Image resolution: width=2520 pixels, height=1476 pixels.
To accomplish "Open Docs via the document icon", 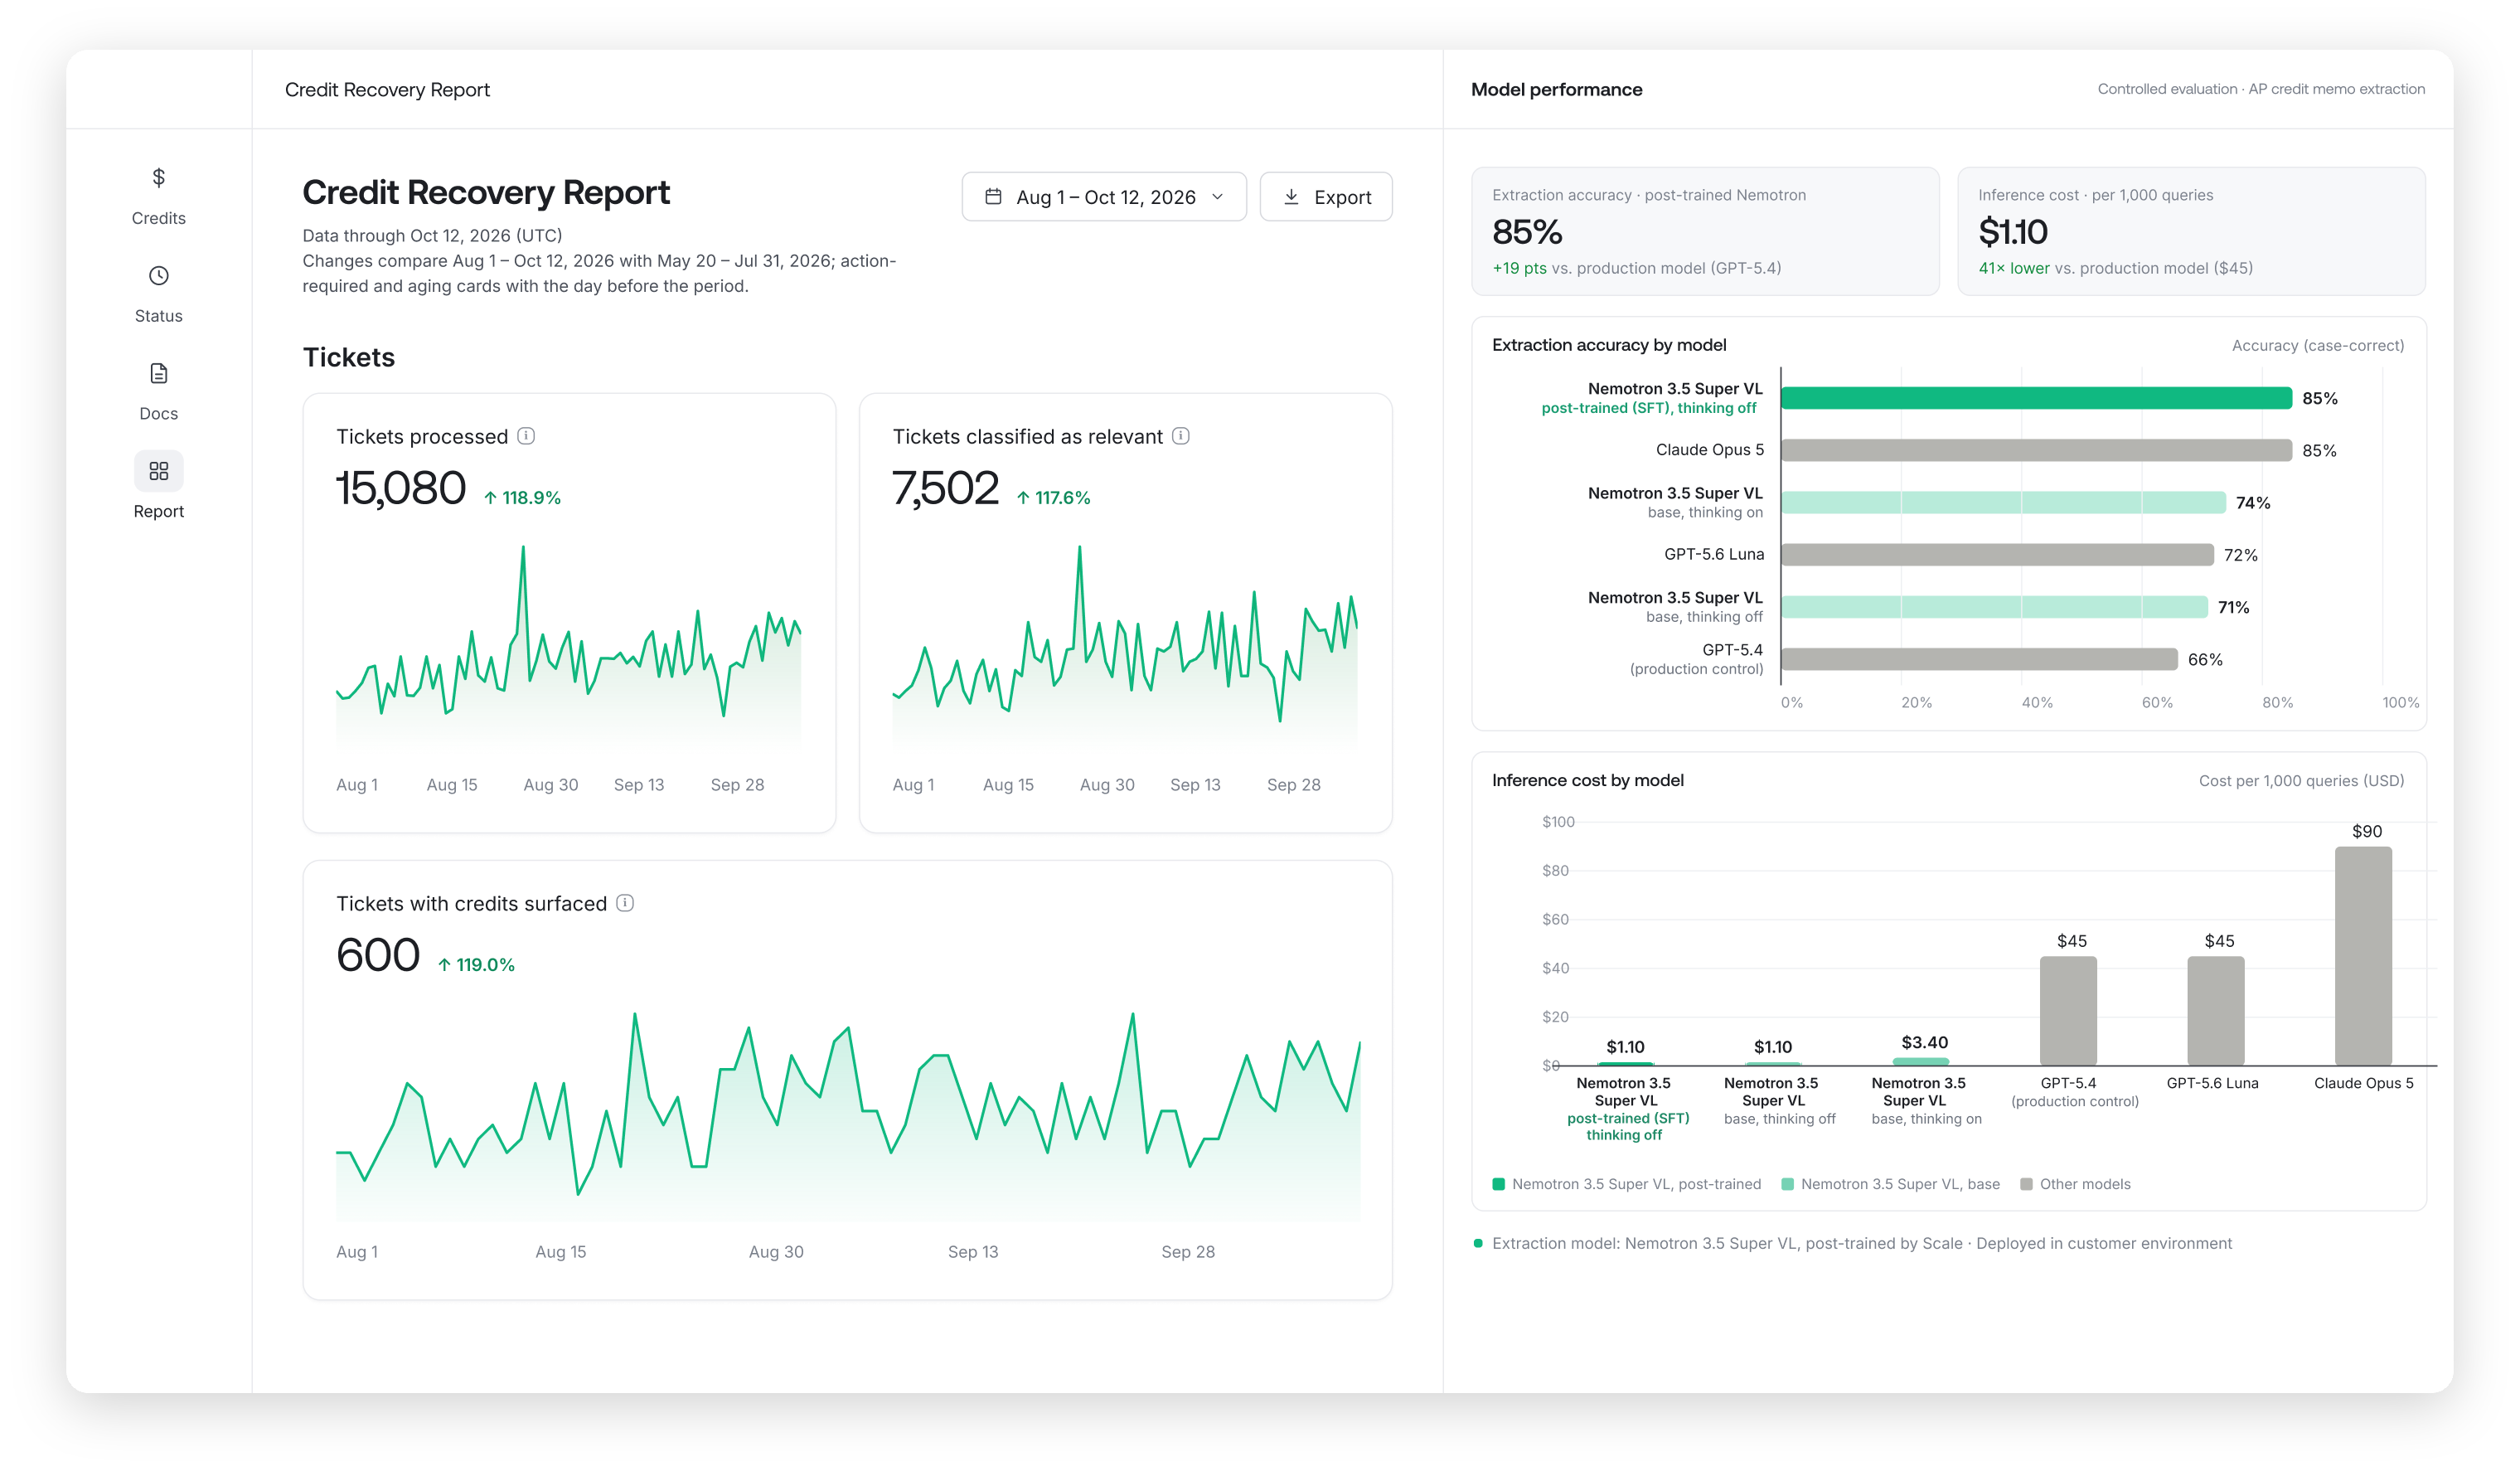I will pos(158,373).
